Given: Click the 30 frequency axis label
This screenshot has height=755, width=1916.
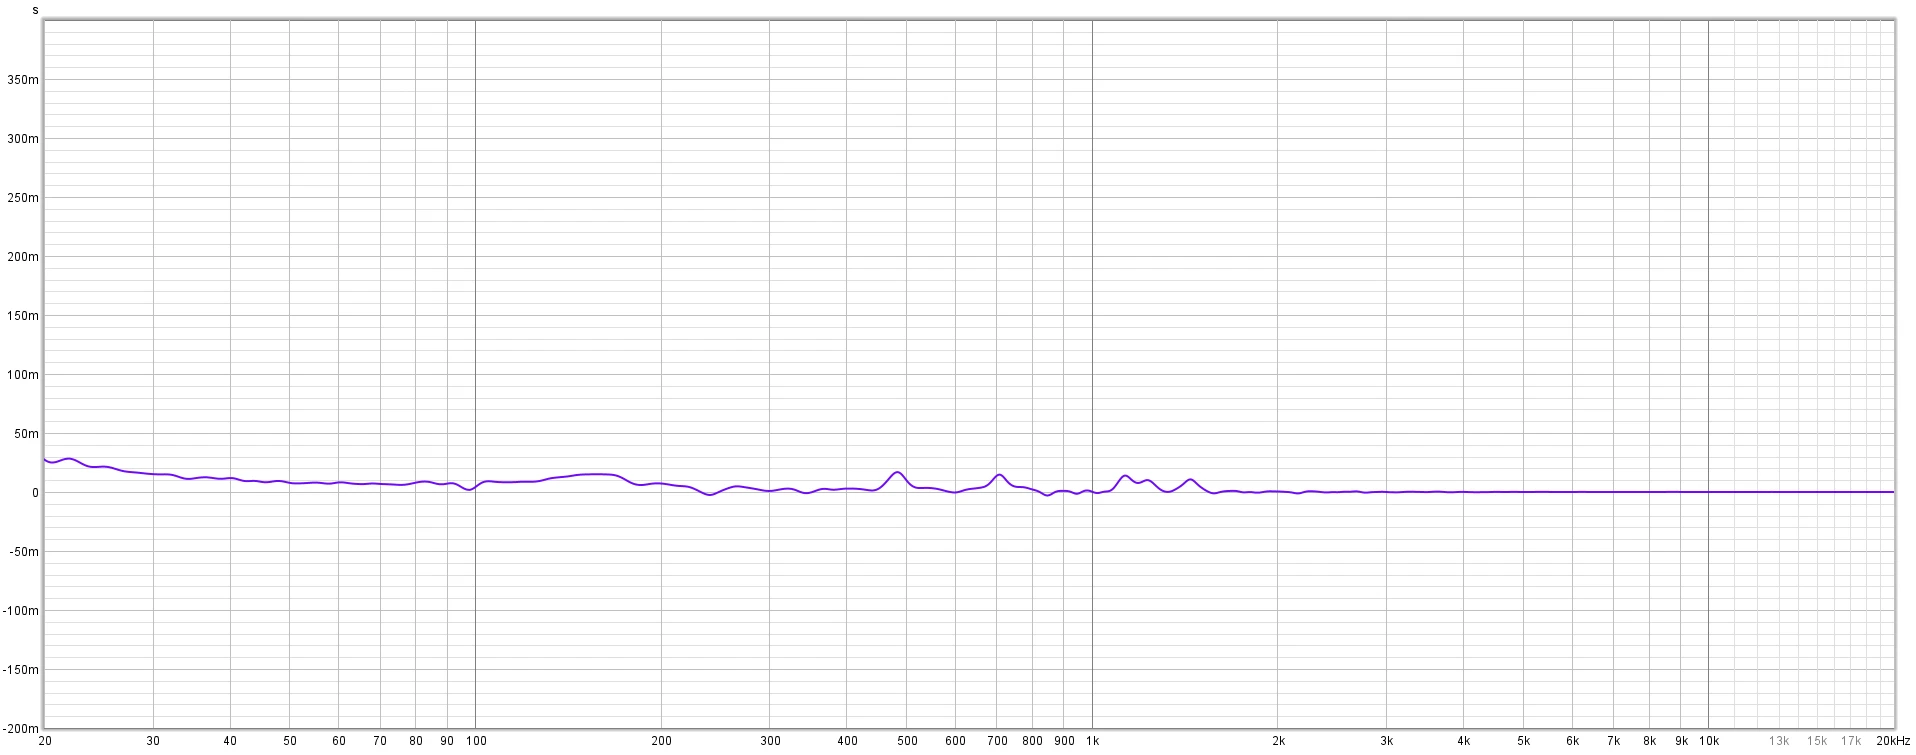Looking at the screenshot, I should (x=153, y=741).
